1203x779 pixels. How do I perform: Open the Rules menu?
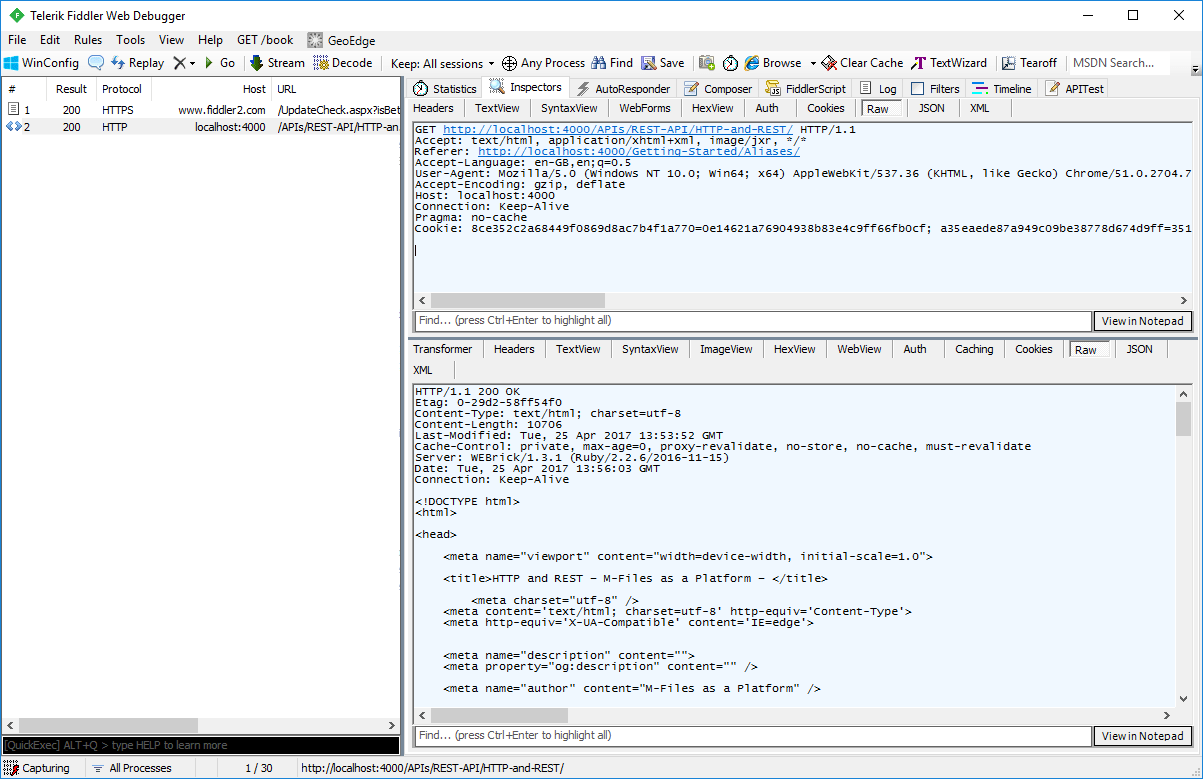pos(87,40)
